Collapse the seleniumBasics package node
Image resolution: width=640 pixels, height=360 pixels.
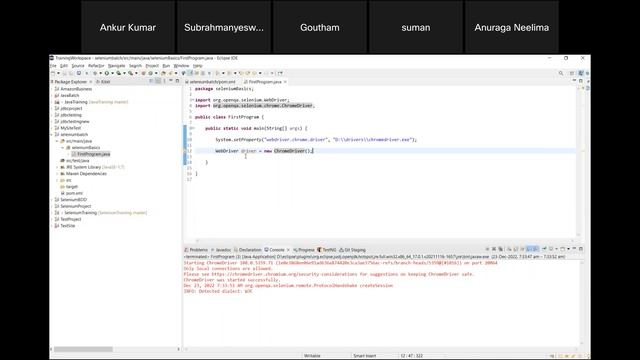(x=63, y=147)
